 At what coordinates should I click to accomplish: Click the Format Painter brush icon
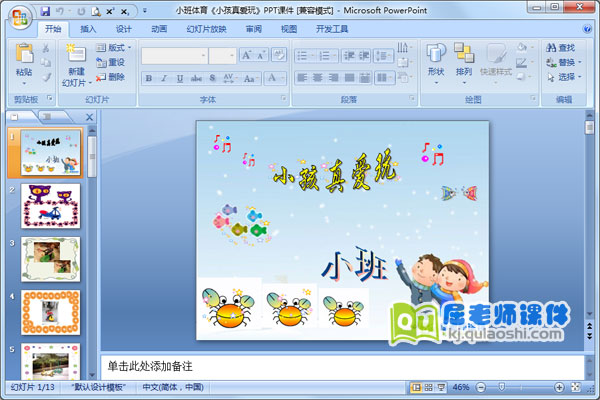[46, 77]
